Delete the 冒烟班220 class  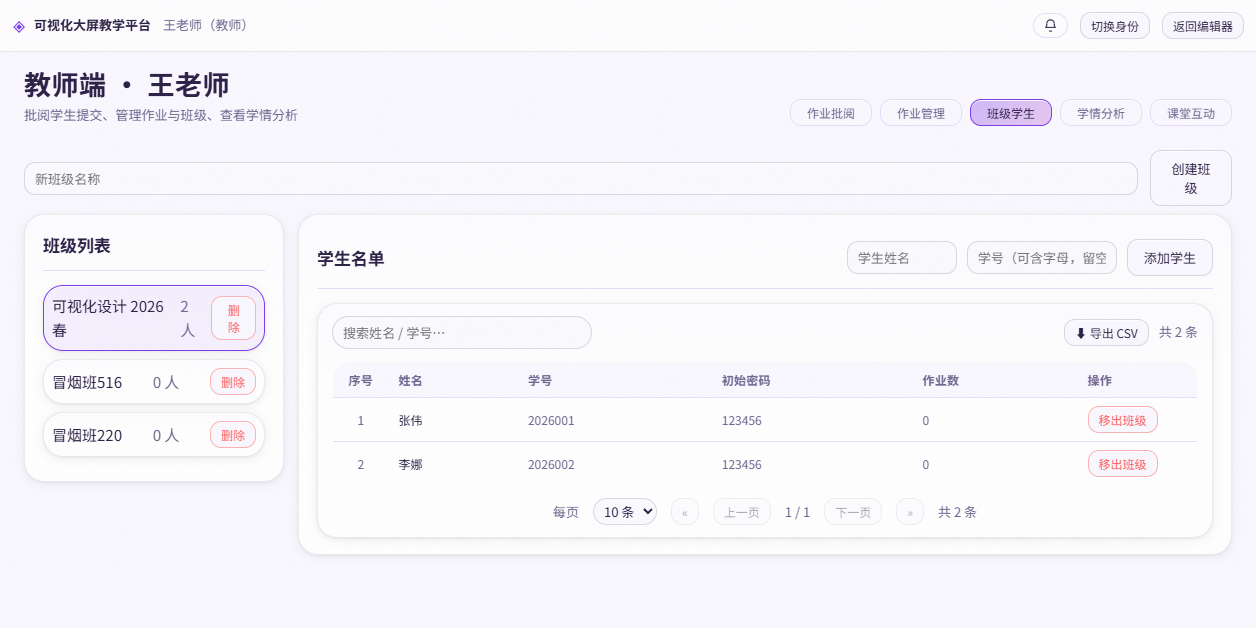(x=233, y=435)
